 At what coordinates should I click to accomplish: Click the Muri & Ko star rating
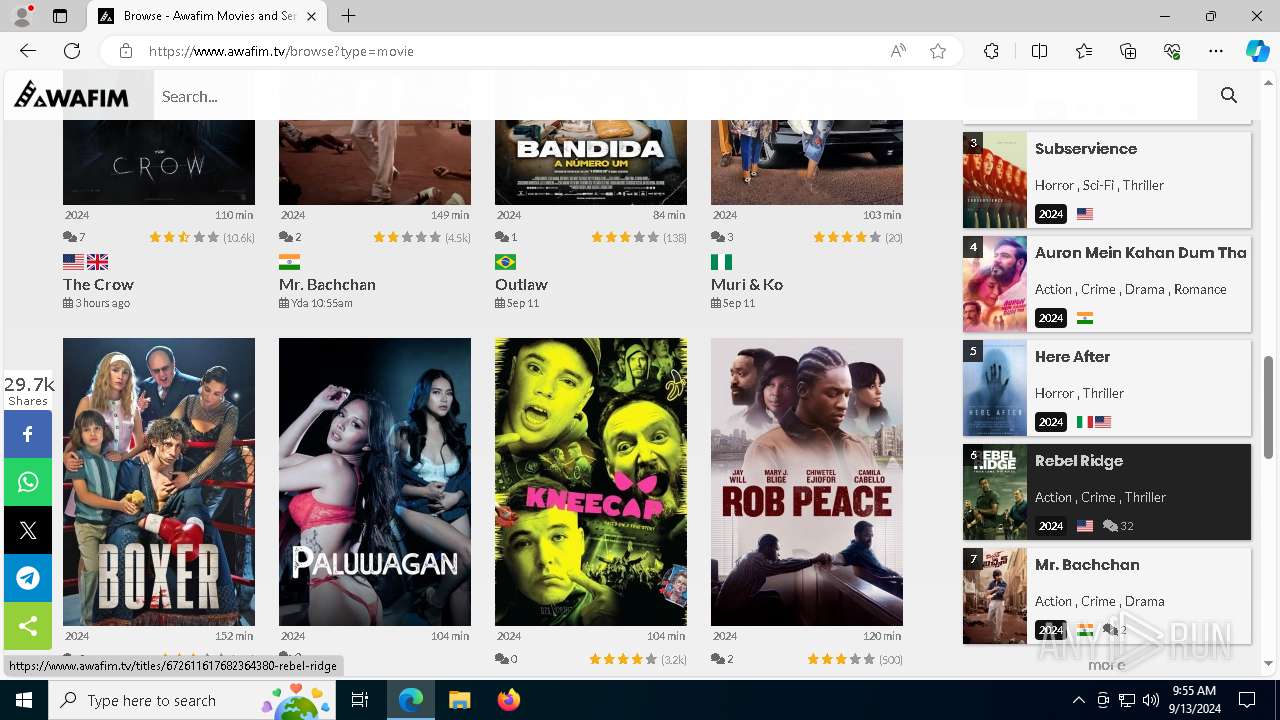click(x=847, y=237)
